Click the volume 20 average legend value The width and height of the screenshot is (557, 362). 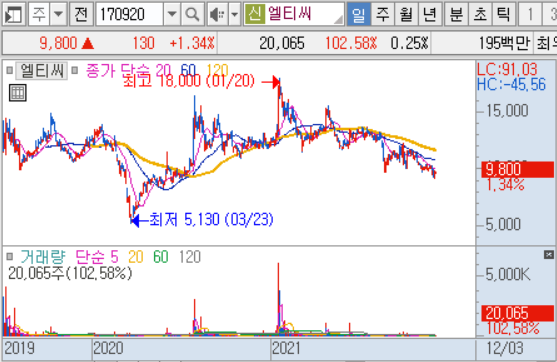point(136,256)
